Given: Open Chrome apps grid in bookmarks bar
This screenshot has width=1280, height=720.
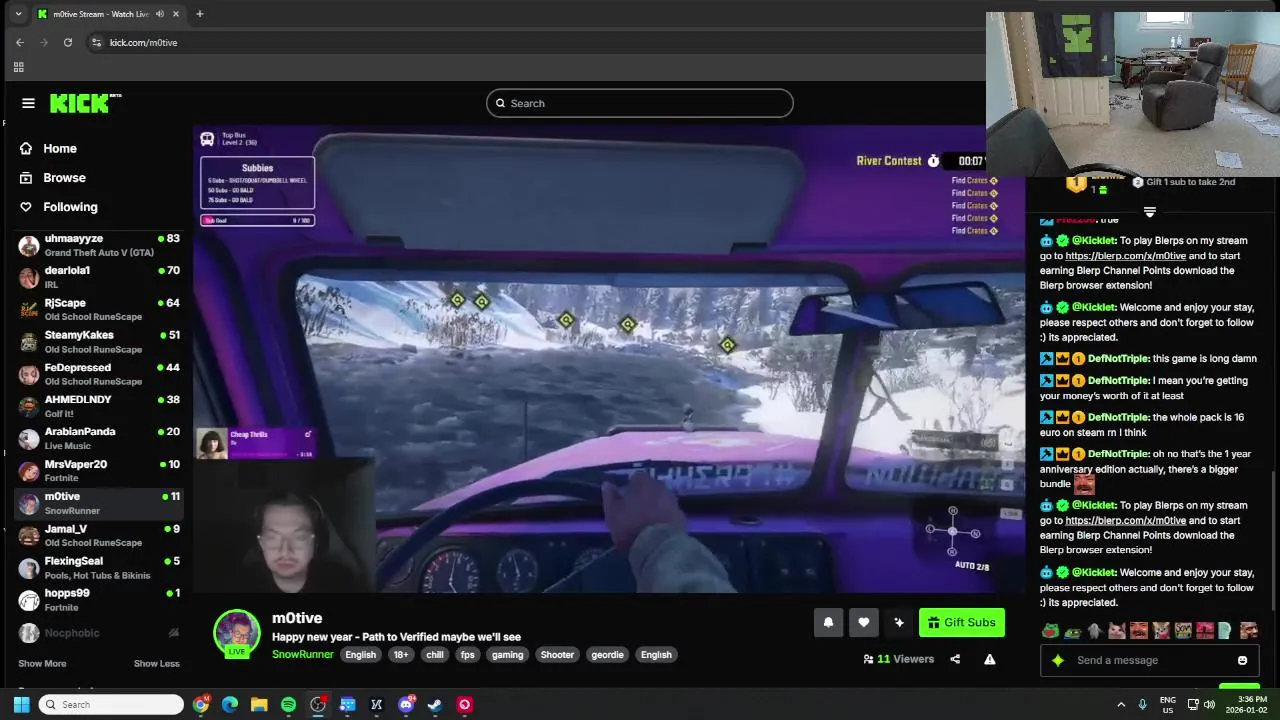Looking at the screenshot, I should click(18, 67).
